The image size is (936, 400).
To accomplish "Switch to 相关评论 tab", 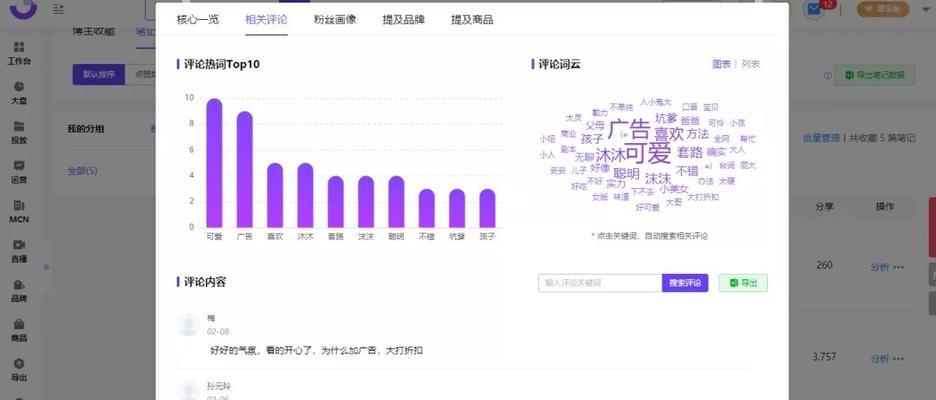I will (266, 20).
